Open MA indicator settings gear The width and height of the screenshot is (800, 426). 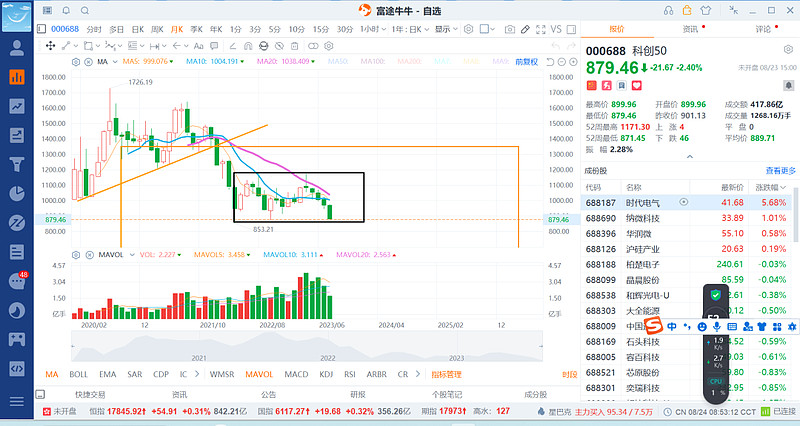pos(76,62)
